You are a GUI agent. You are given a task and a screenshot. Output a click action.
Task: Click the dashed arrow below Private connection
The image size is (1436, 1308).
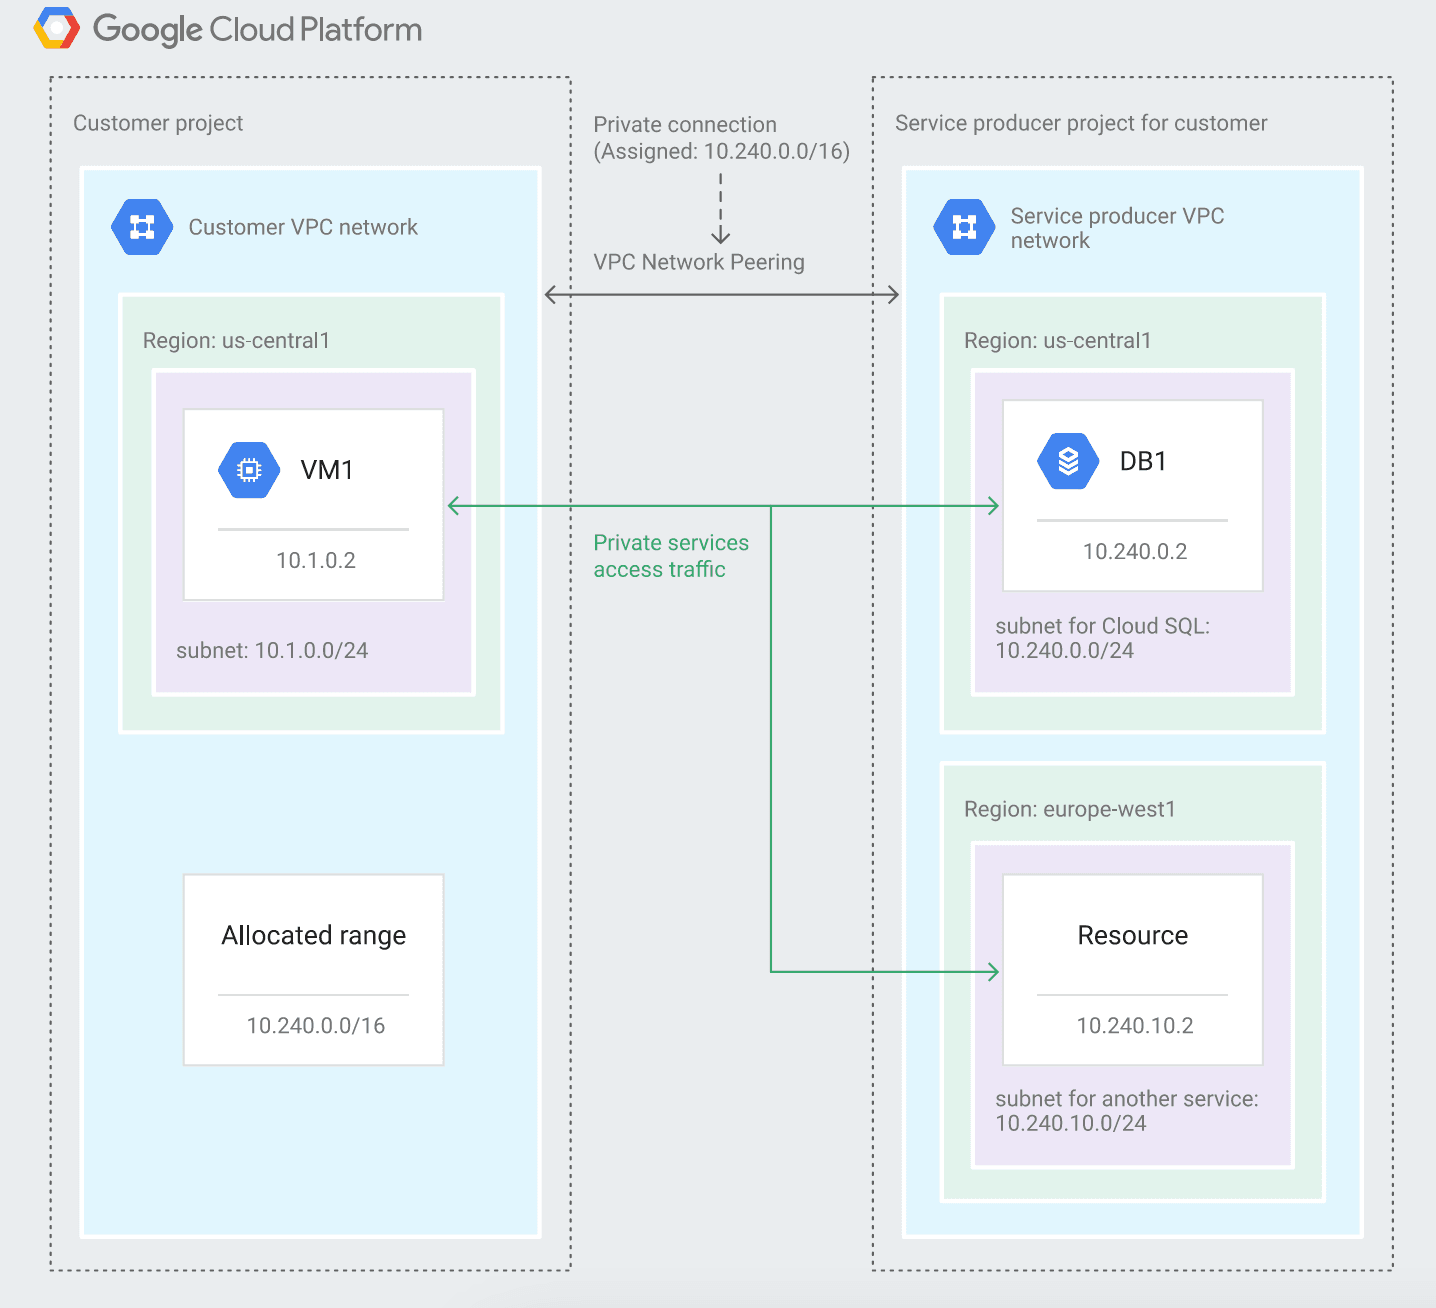720,209
